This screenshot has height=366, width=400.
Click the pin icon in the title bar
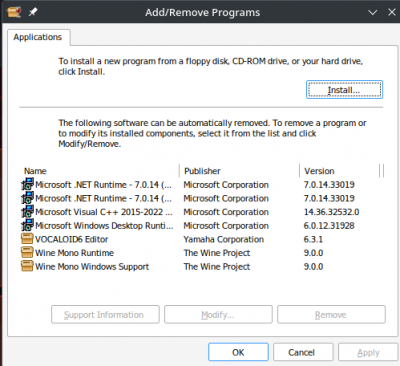33,12
